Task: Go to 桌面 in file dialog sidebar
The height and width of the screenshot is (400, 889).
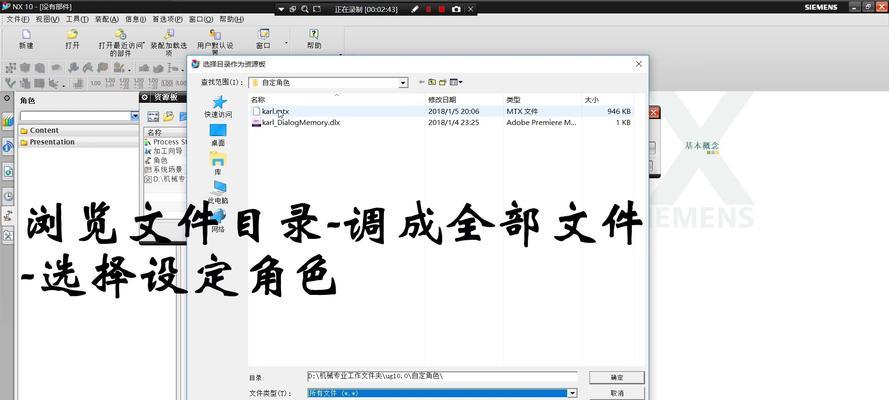Action: coord(218,136)
